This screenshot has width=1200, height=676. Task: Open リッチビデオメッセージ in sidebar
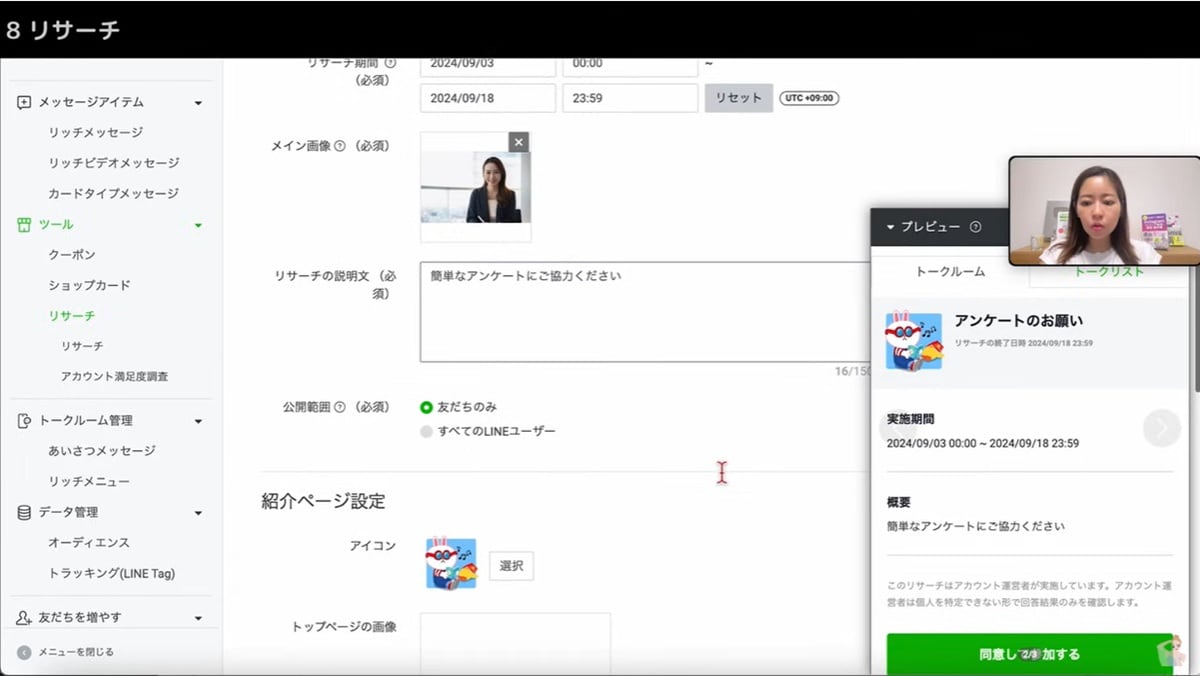pos(114,163)
